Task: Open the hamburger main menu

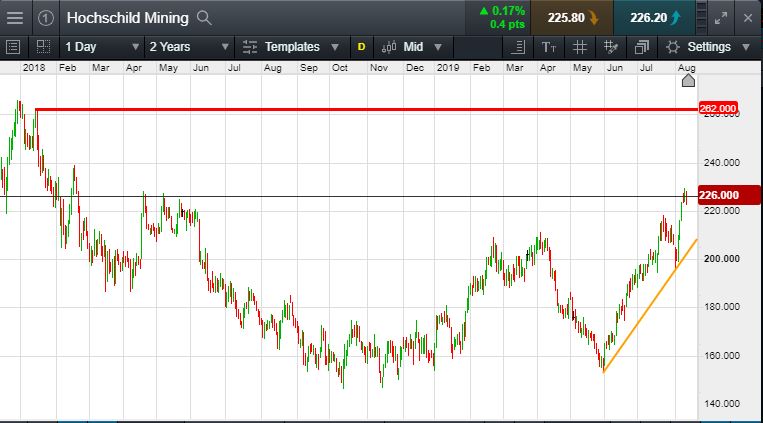Action: [x=15, y=18]
